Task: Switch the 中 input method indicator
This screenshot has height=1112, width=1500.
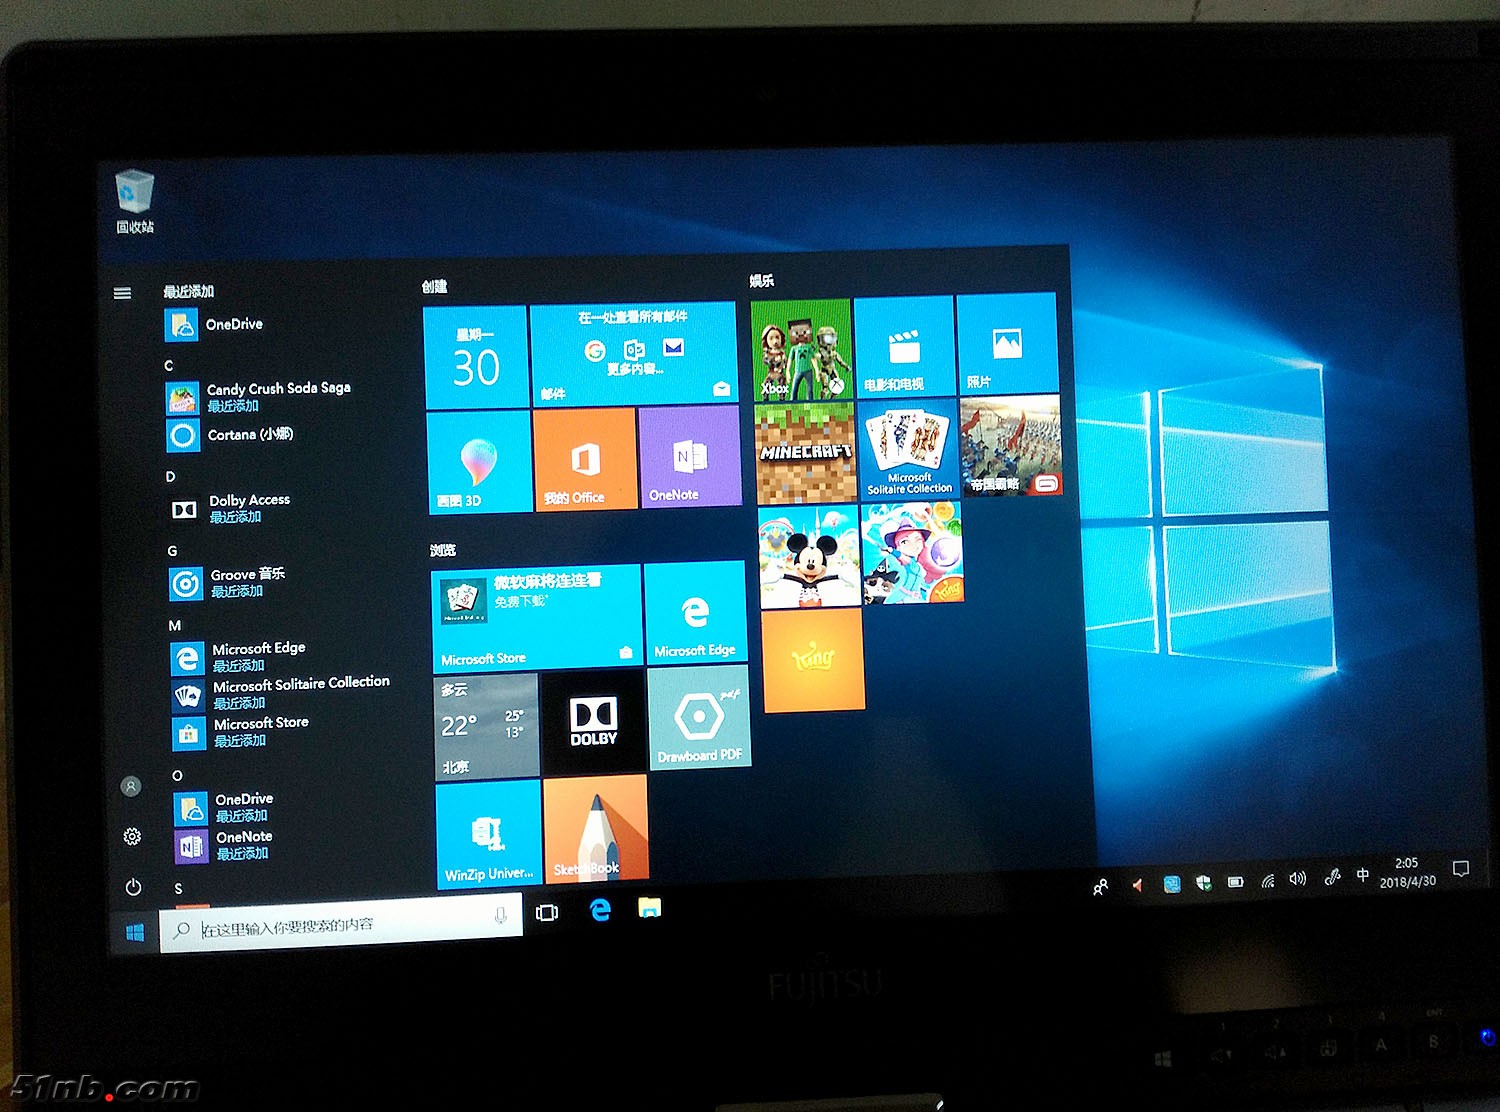Action: pyautogui.click(x=1363, y=875)
